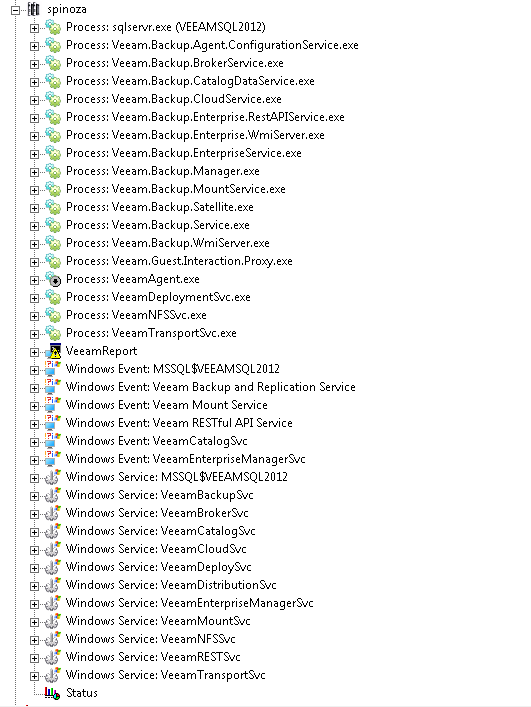Expand Windows Service: VeeamNFSSvc node

34,640
